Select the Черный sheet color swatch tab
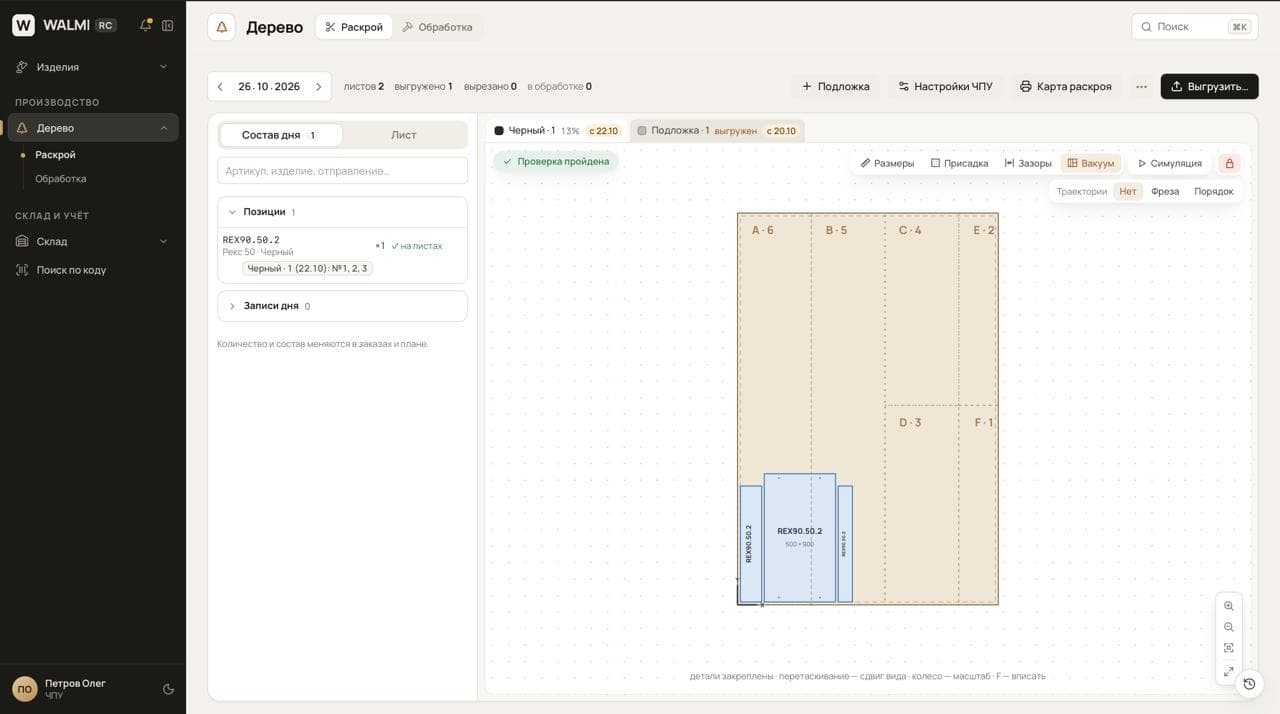The image size is (1280, 714). click(x=556, y=131)
